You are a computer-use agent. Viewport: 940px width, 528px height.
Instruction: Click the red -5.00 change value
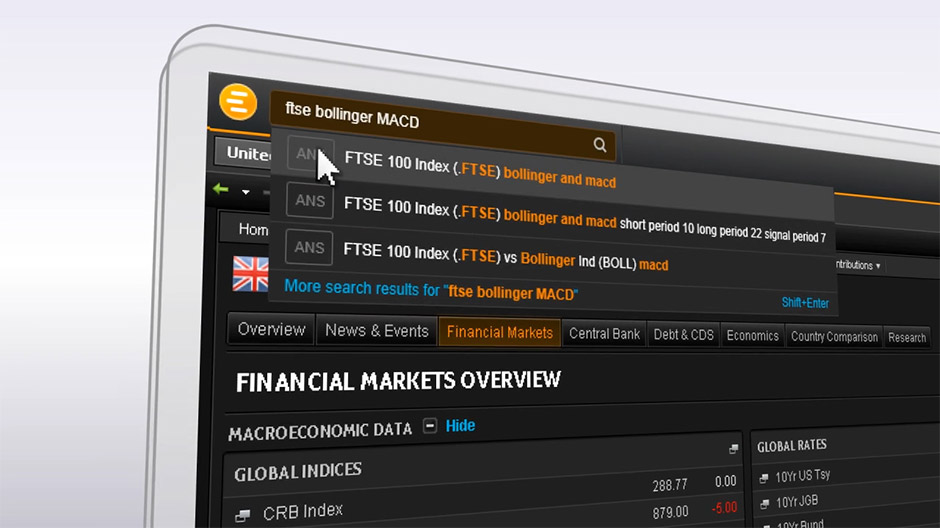724,508
